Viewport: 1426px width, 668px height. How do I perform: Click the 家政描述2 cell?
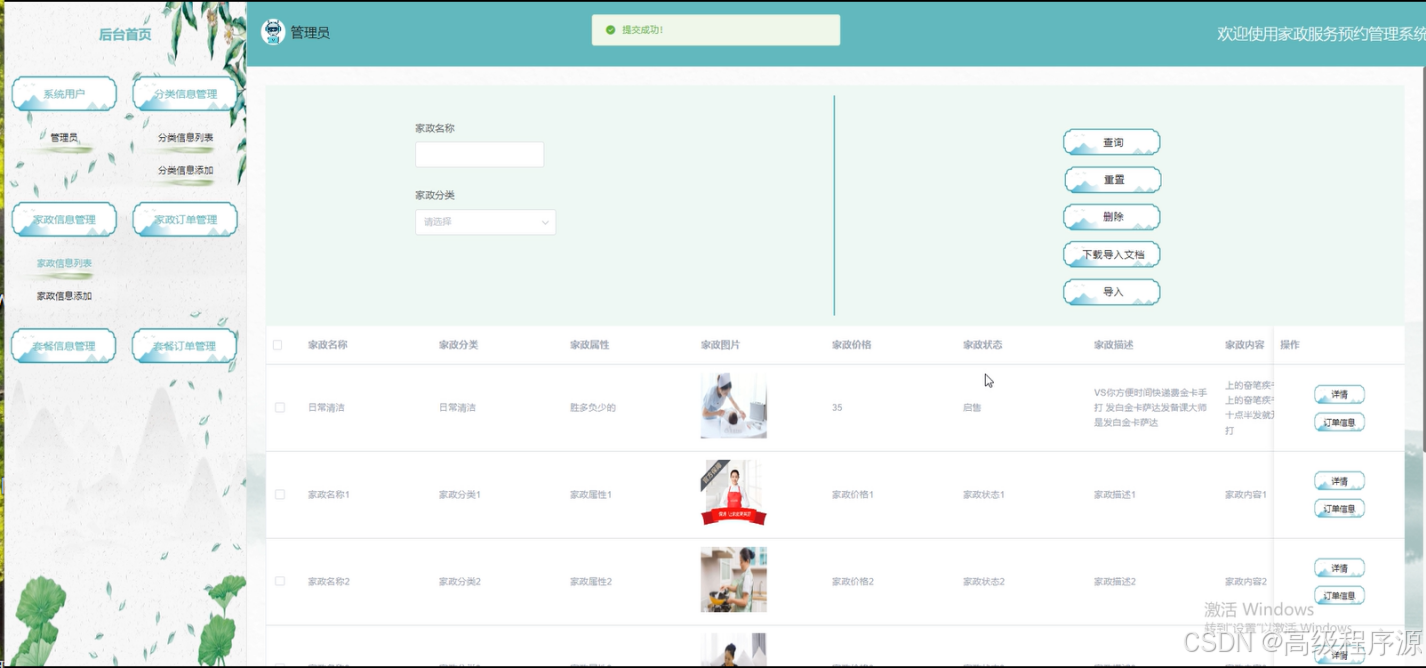tap(1115, 582)
